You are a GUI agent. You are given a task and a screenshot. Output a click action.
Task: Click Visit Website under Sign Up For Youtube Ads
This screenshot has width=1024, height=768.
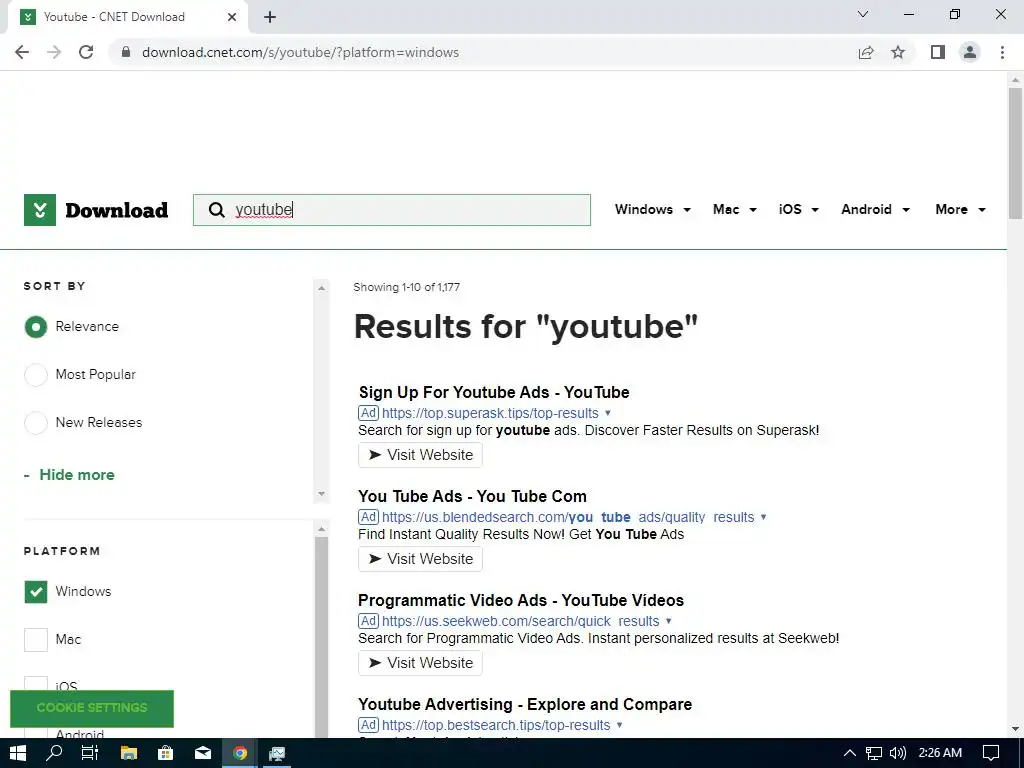[x=421, y=455]
